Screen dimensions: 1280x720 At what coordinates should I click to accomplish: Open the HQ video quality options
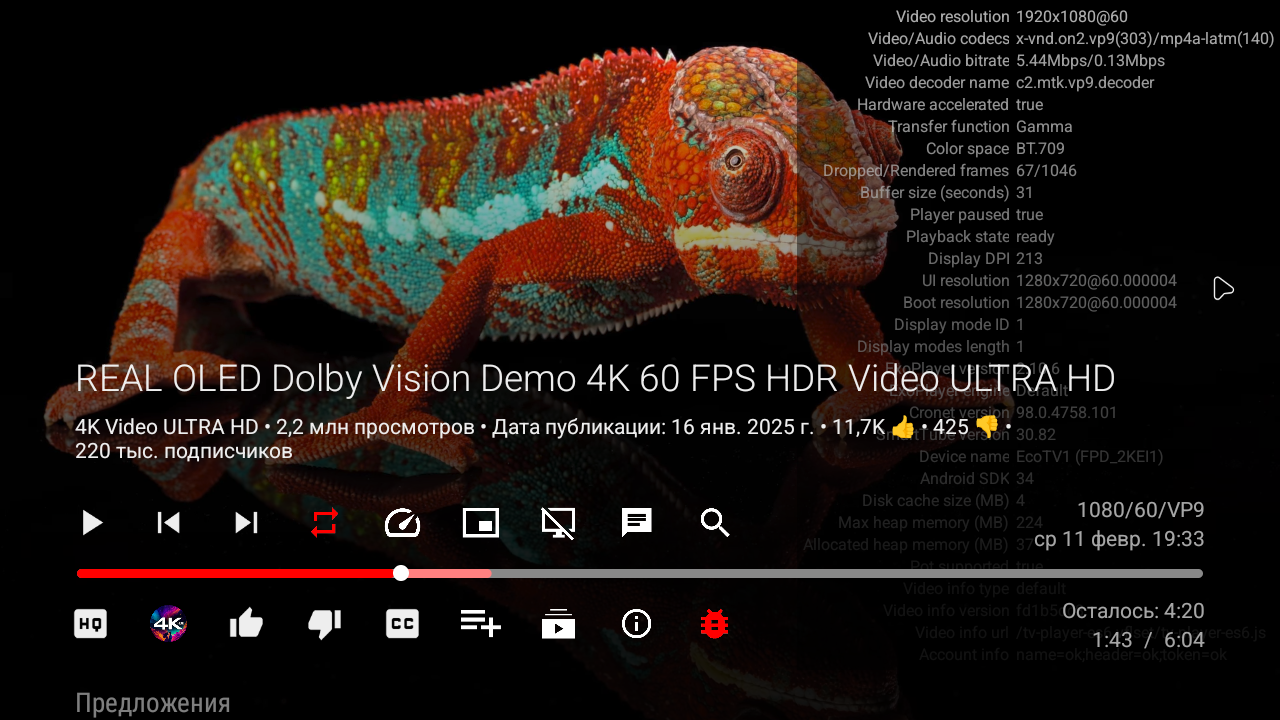(x=91, y=624)
